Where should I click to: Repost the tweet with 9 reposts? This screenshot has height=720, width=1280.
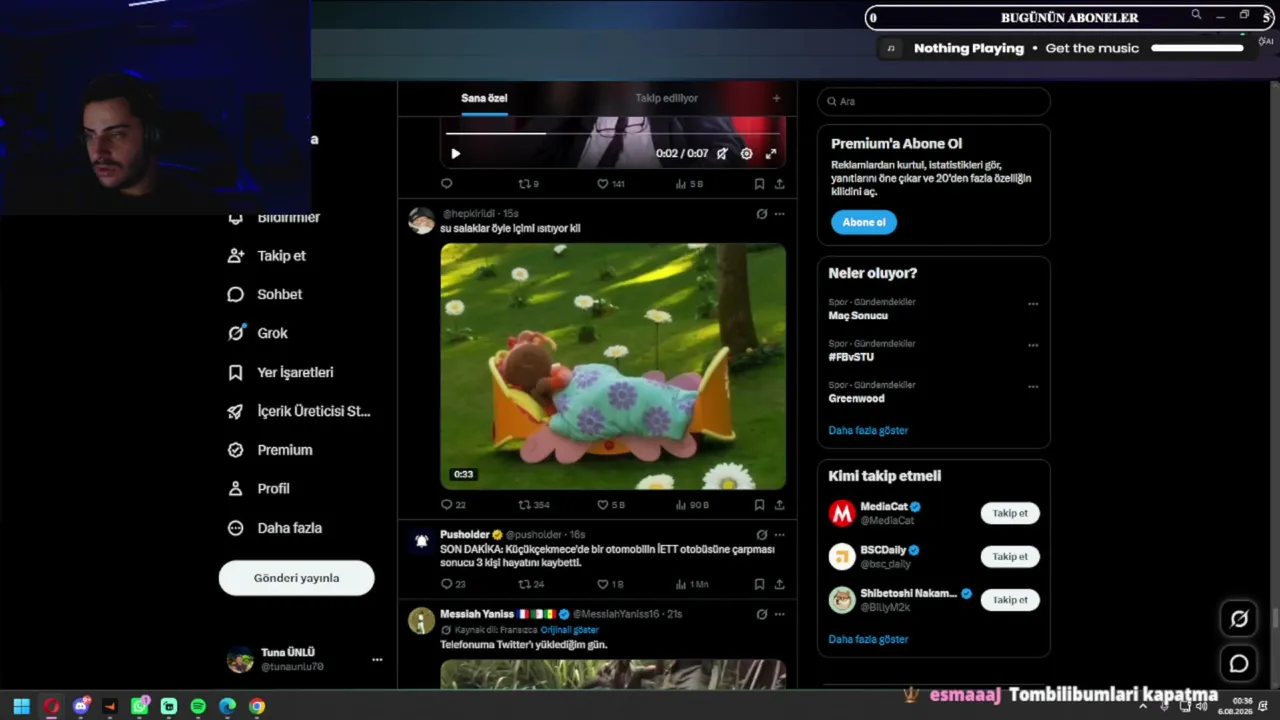pyautogui.click(x=528, y=184)
